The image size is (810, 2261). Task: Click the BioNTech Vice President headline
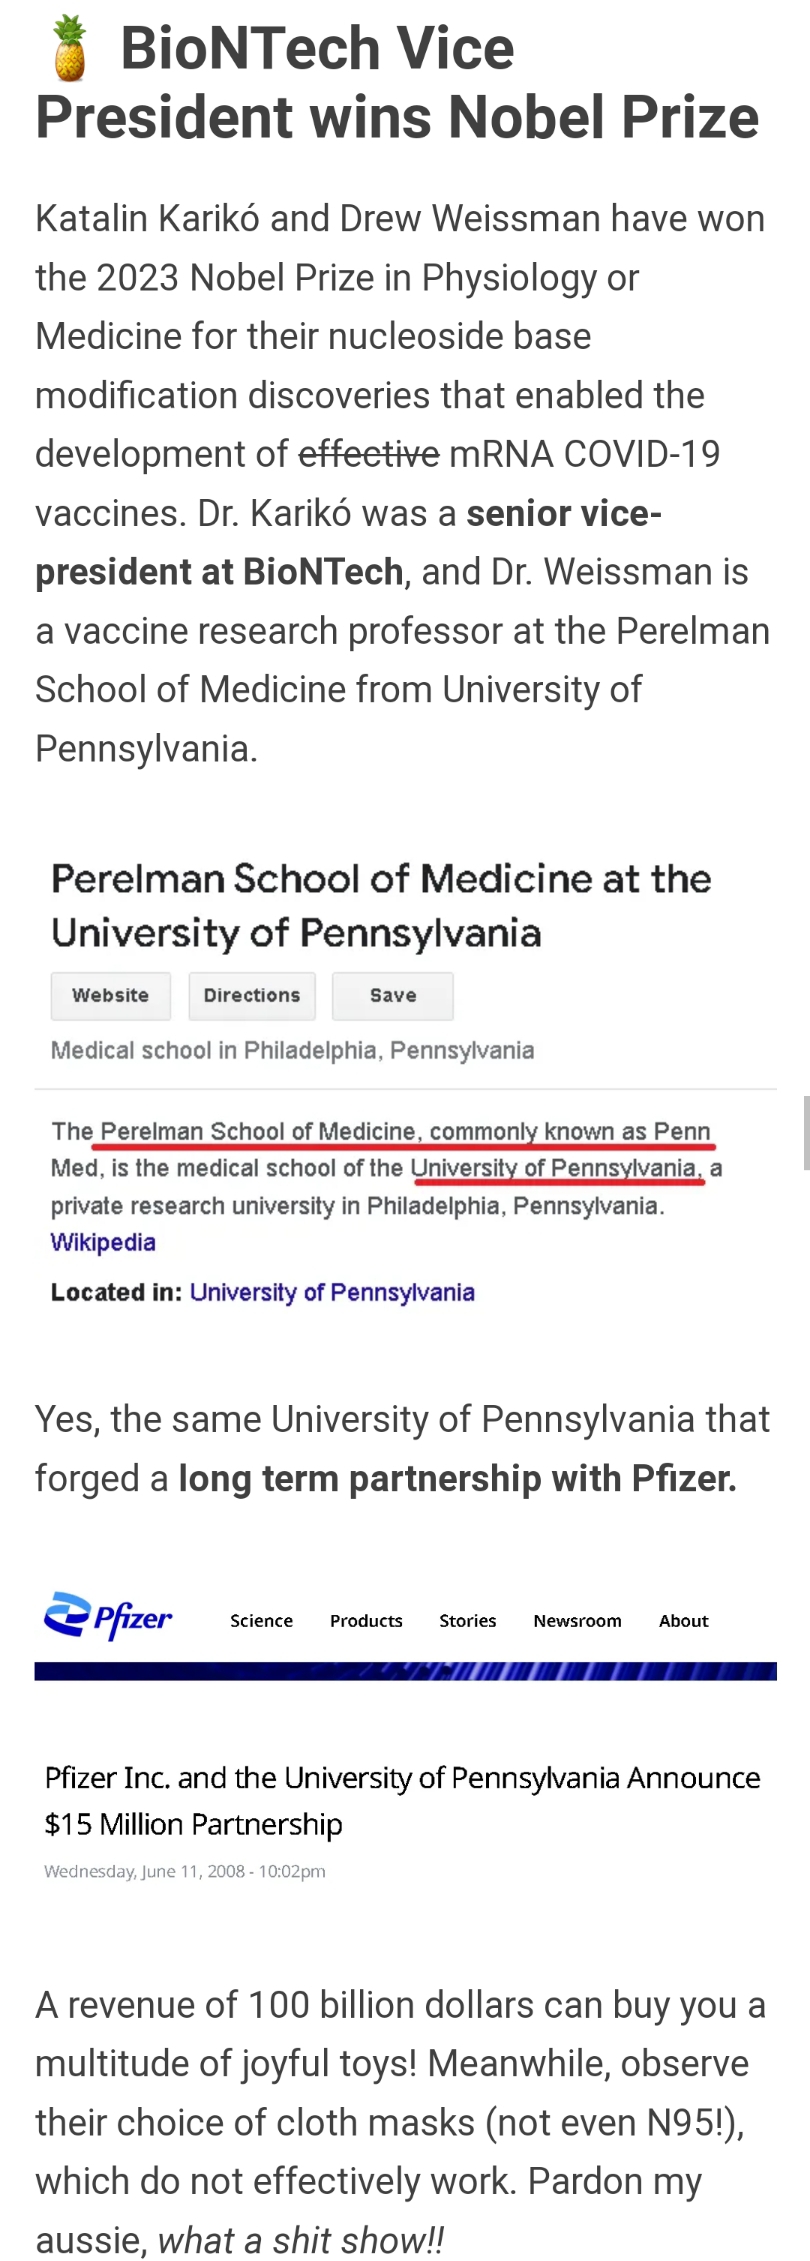398,82
